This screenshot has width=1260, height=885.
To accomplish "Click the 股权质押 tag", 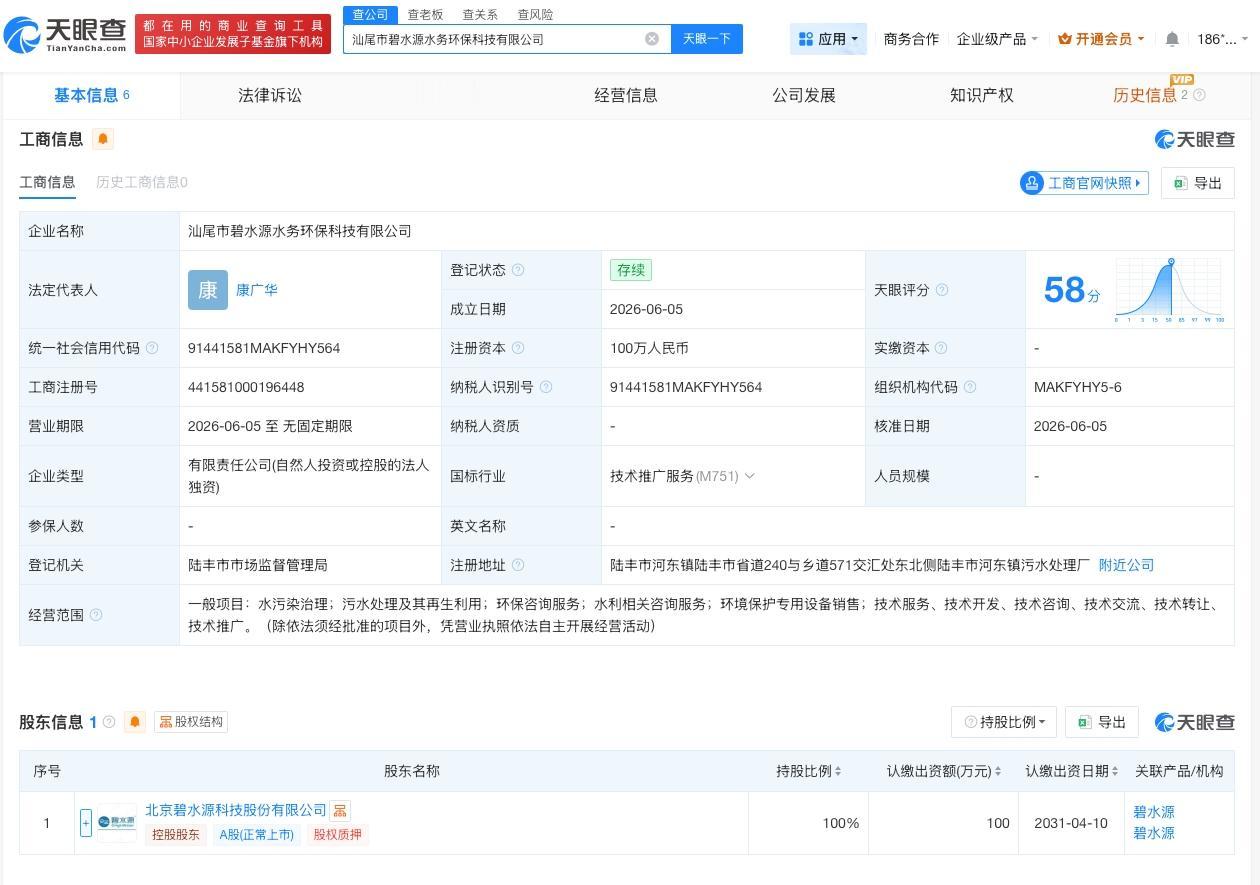I will point(337,834).
